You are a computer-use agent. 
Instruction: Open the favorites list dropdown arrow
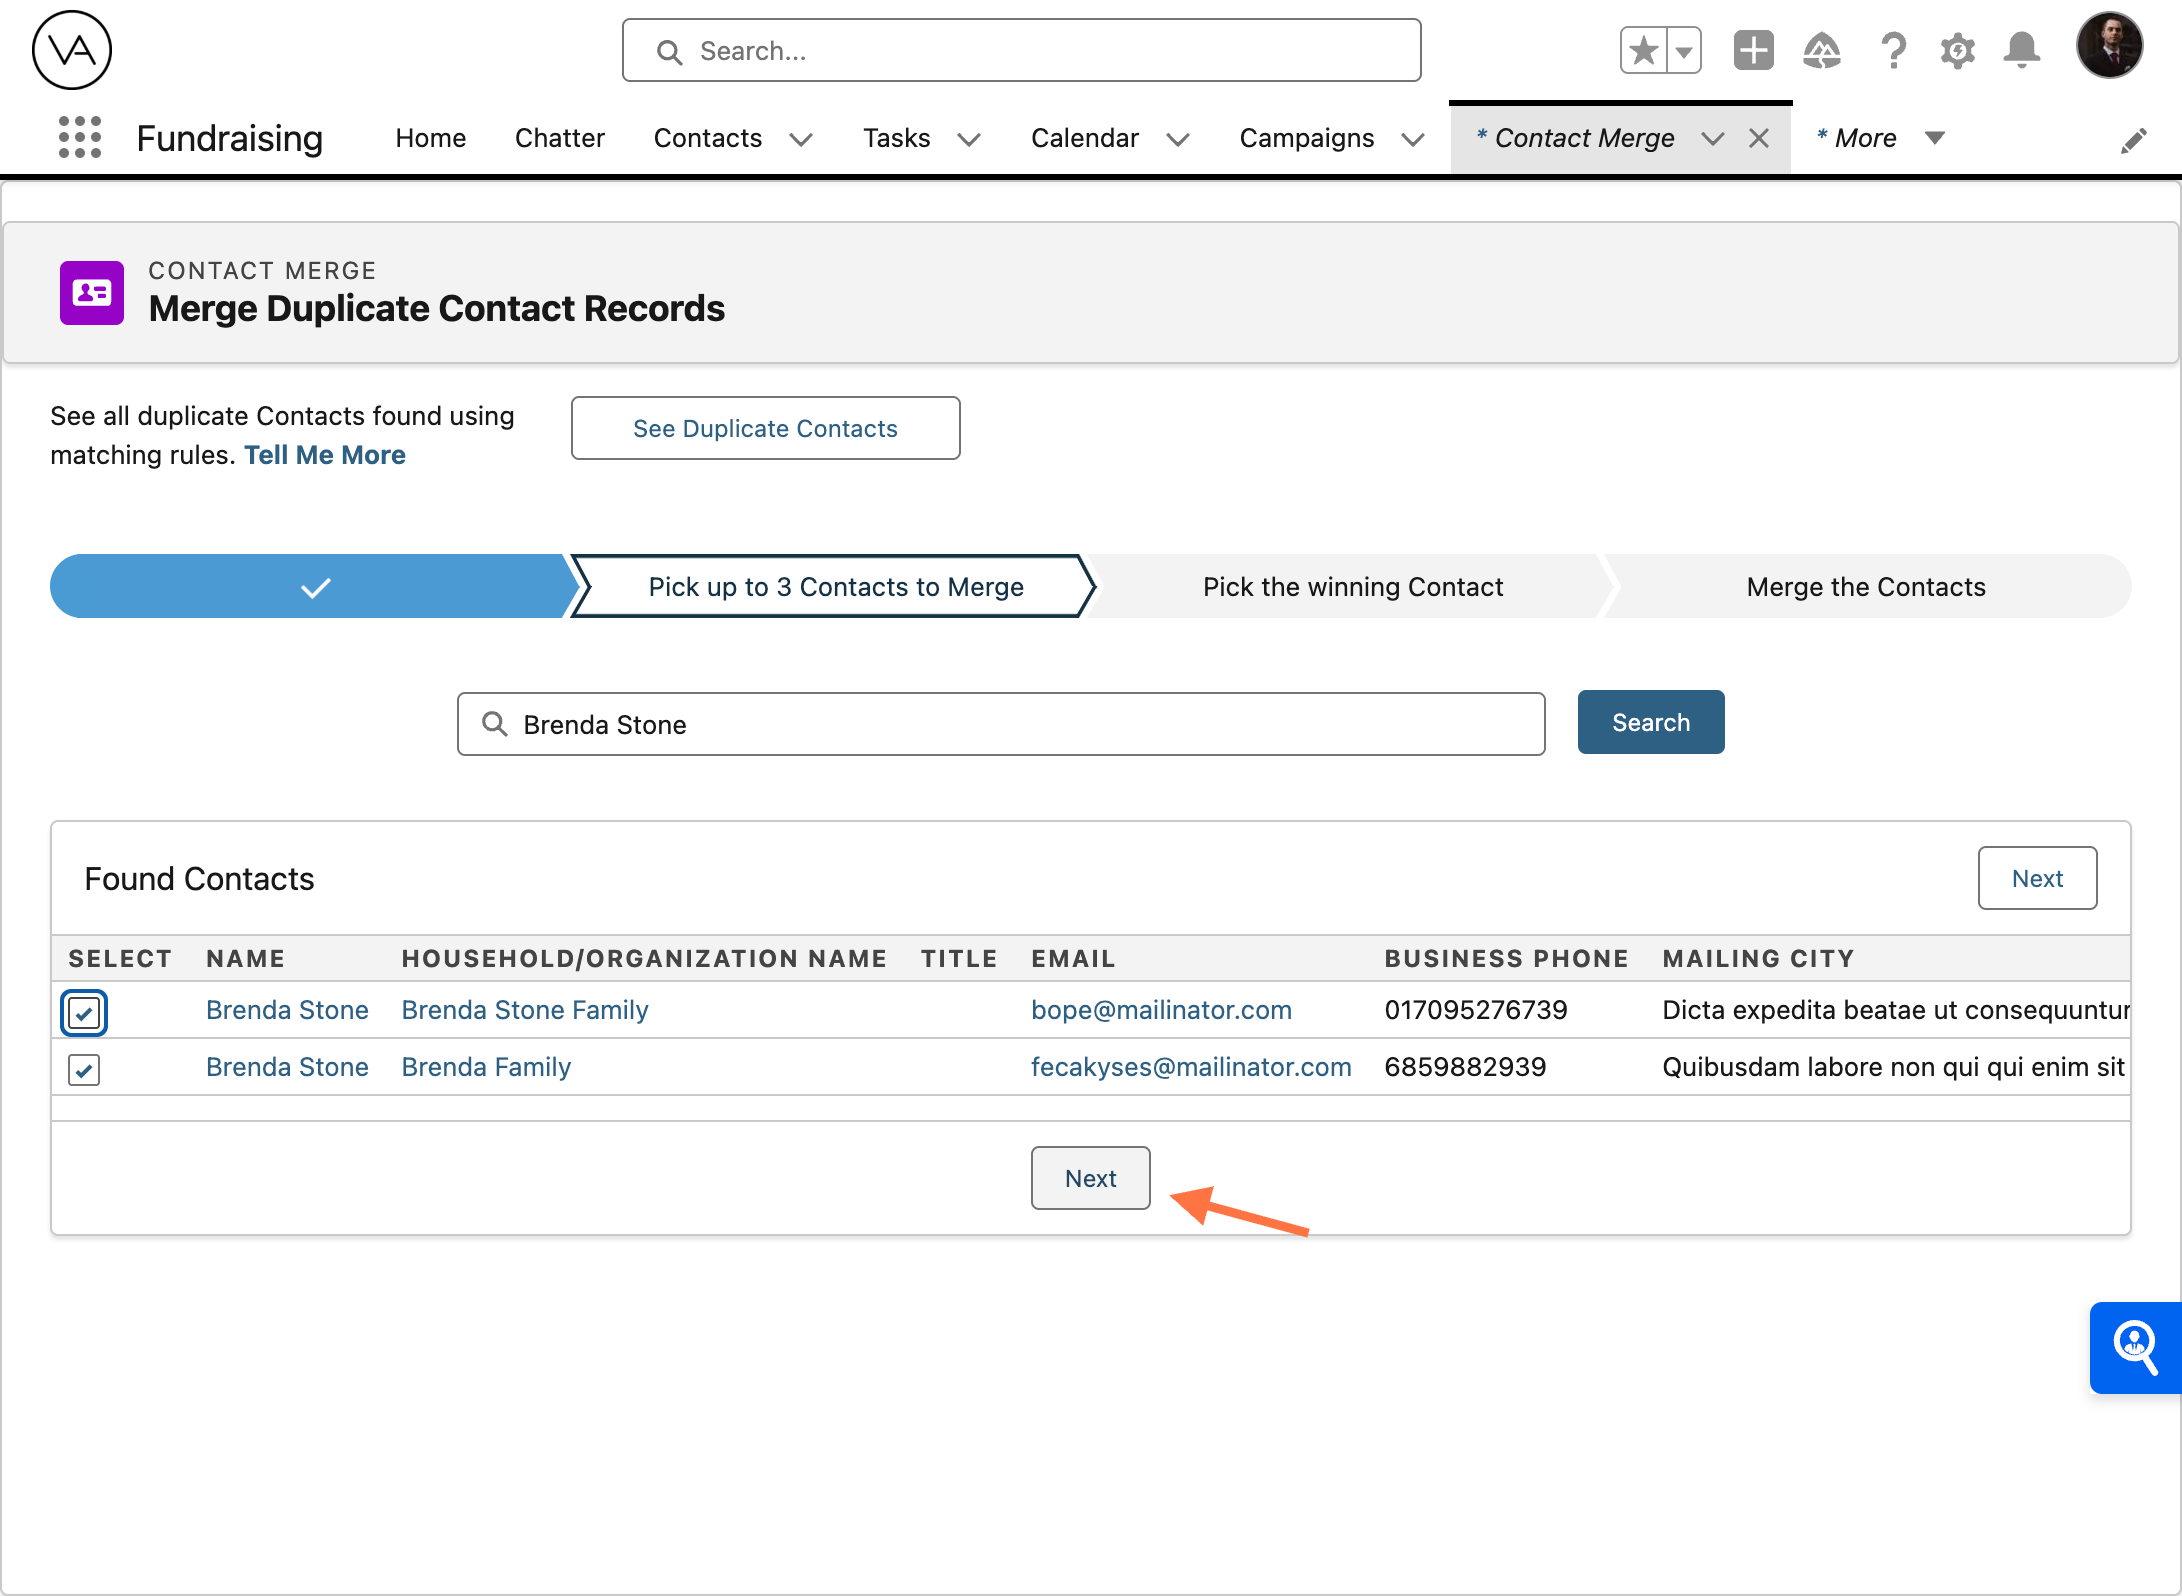[1685, 50]
